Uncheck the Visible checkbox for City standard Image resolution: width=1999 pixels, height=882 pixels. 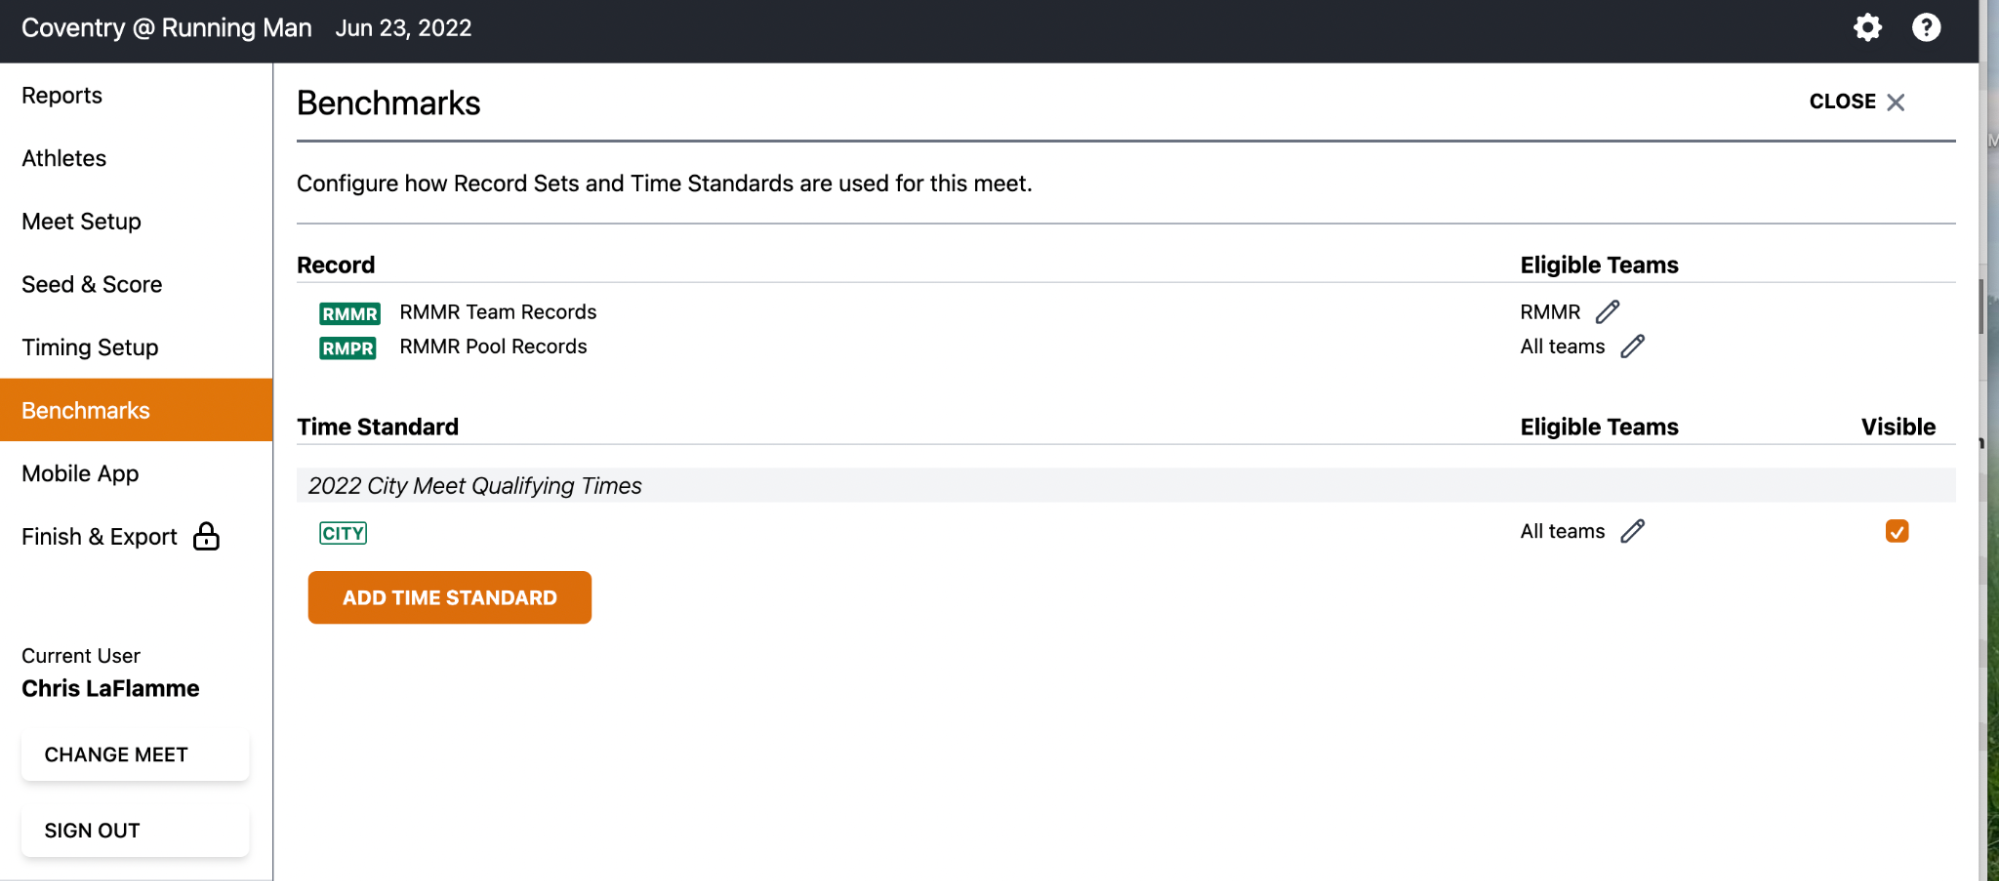(x=1896, y=531)
